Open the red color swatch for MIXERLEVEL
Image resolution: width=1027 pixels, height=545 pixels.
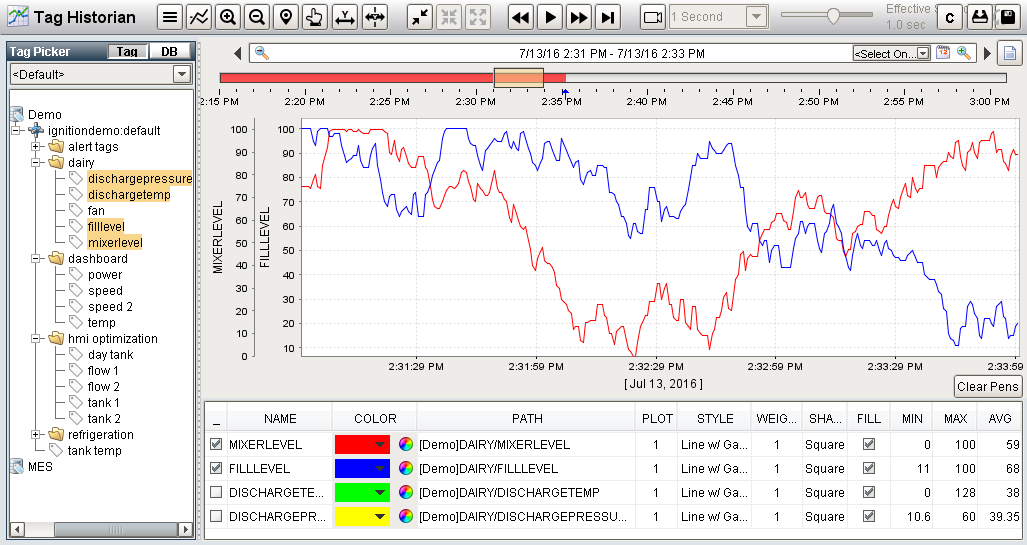click(361, 444)
